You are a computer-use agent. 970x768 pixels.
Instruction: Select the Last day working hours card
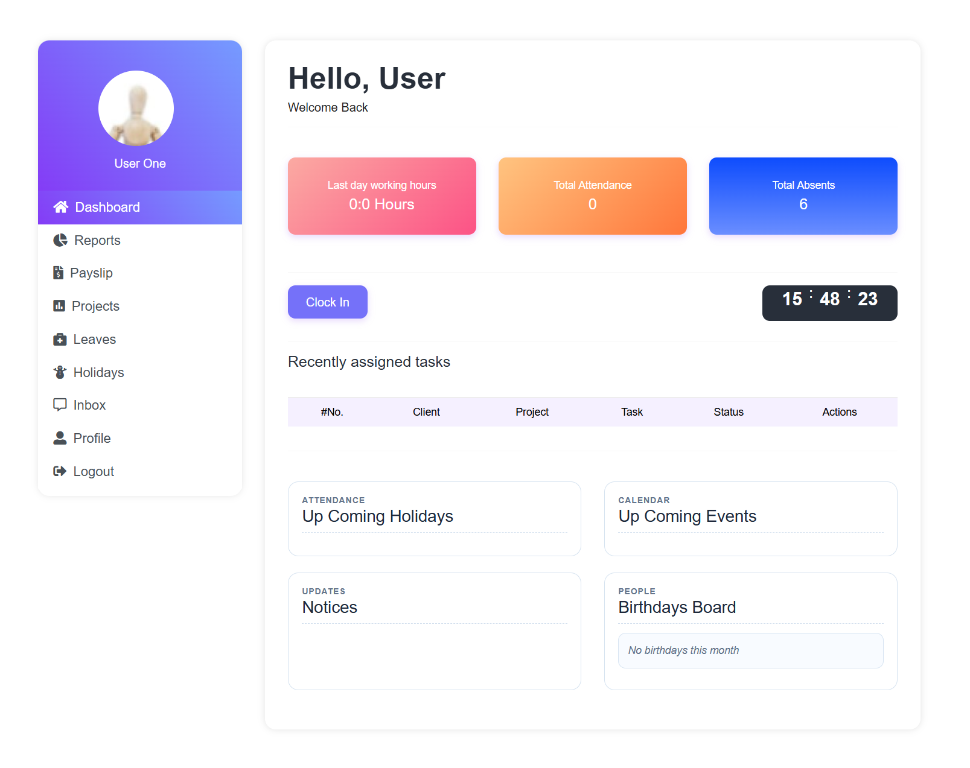[382, 196]
